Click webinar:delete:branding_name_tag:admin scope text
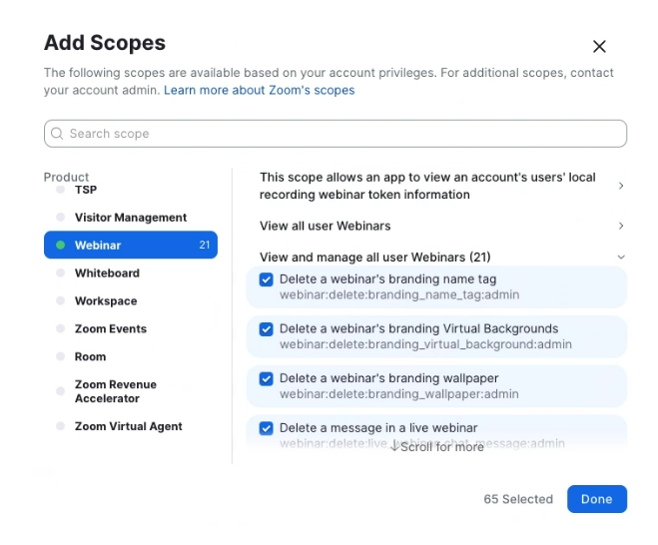The image size is (658, 545). (400, 295)
